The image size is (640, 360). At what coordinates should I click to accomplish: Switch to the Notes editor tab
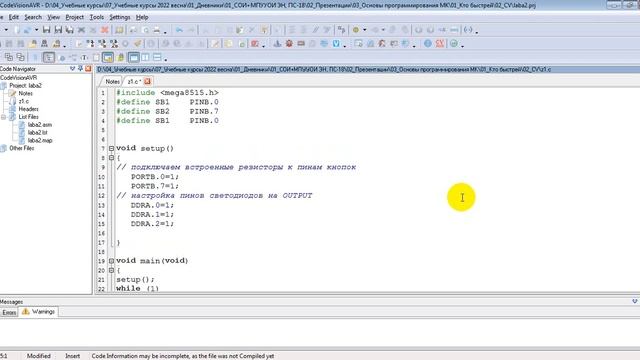tap(112, 82)
